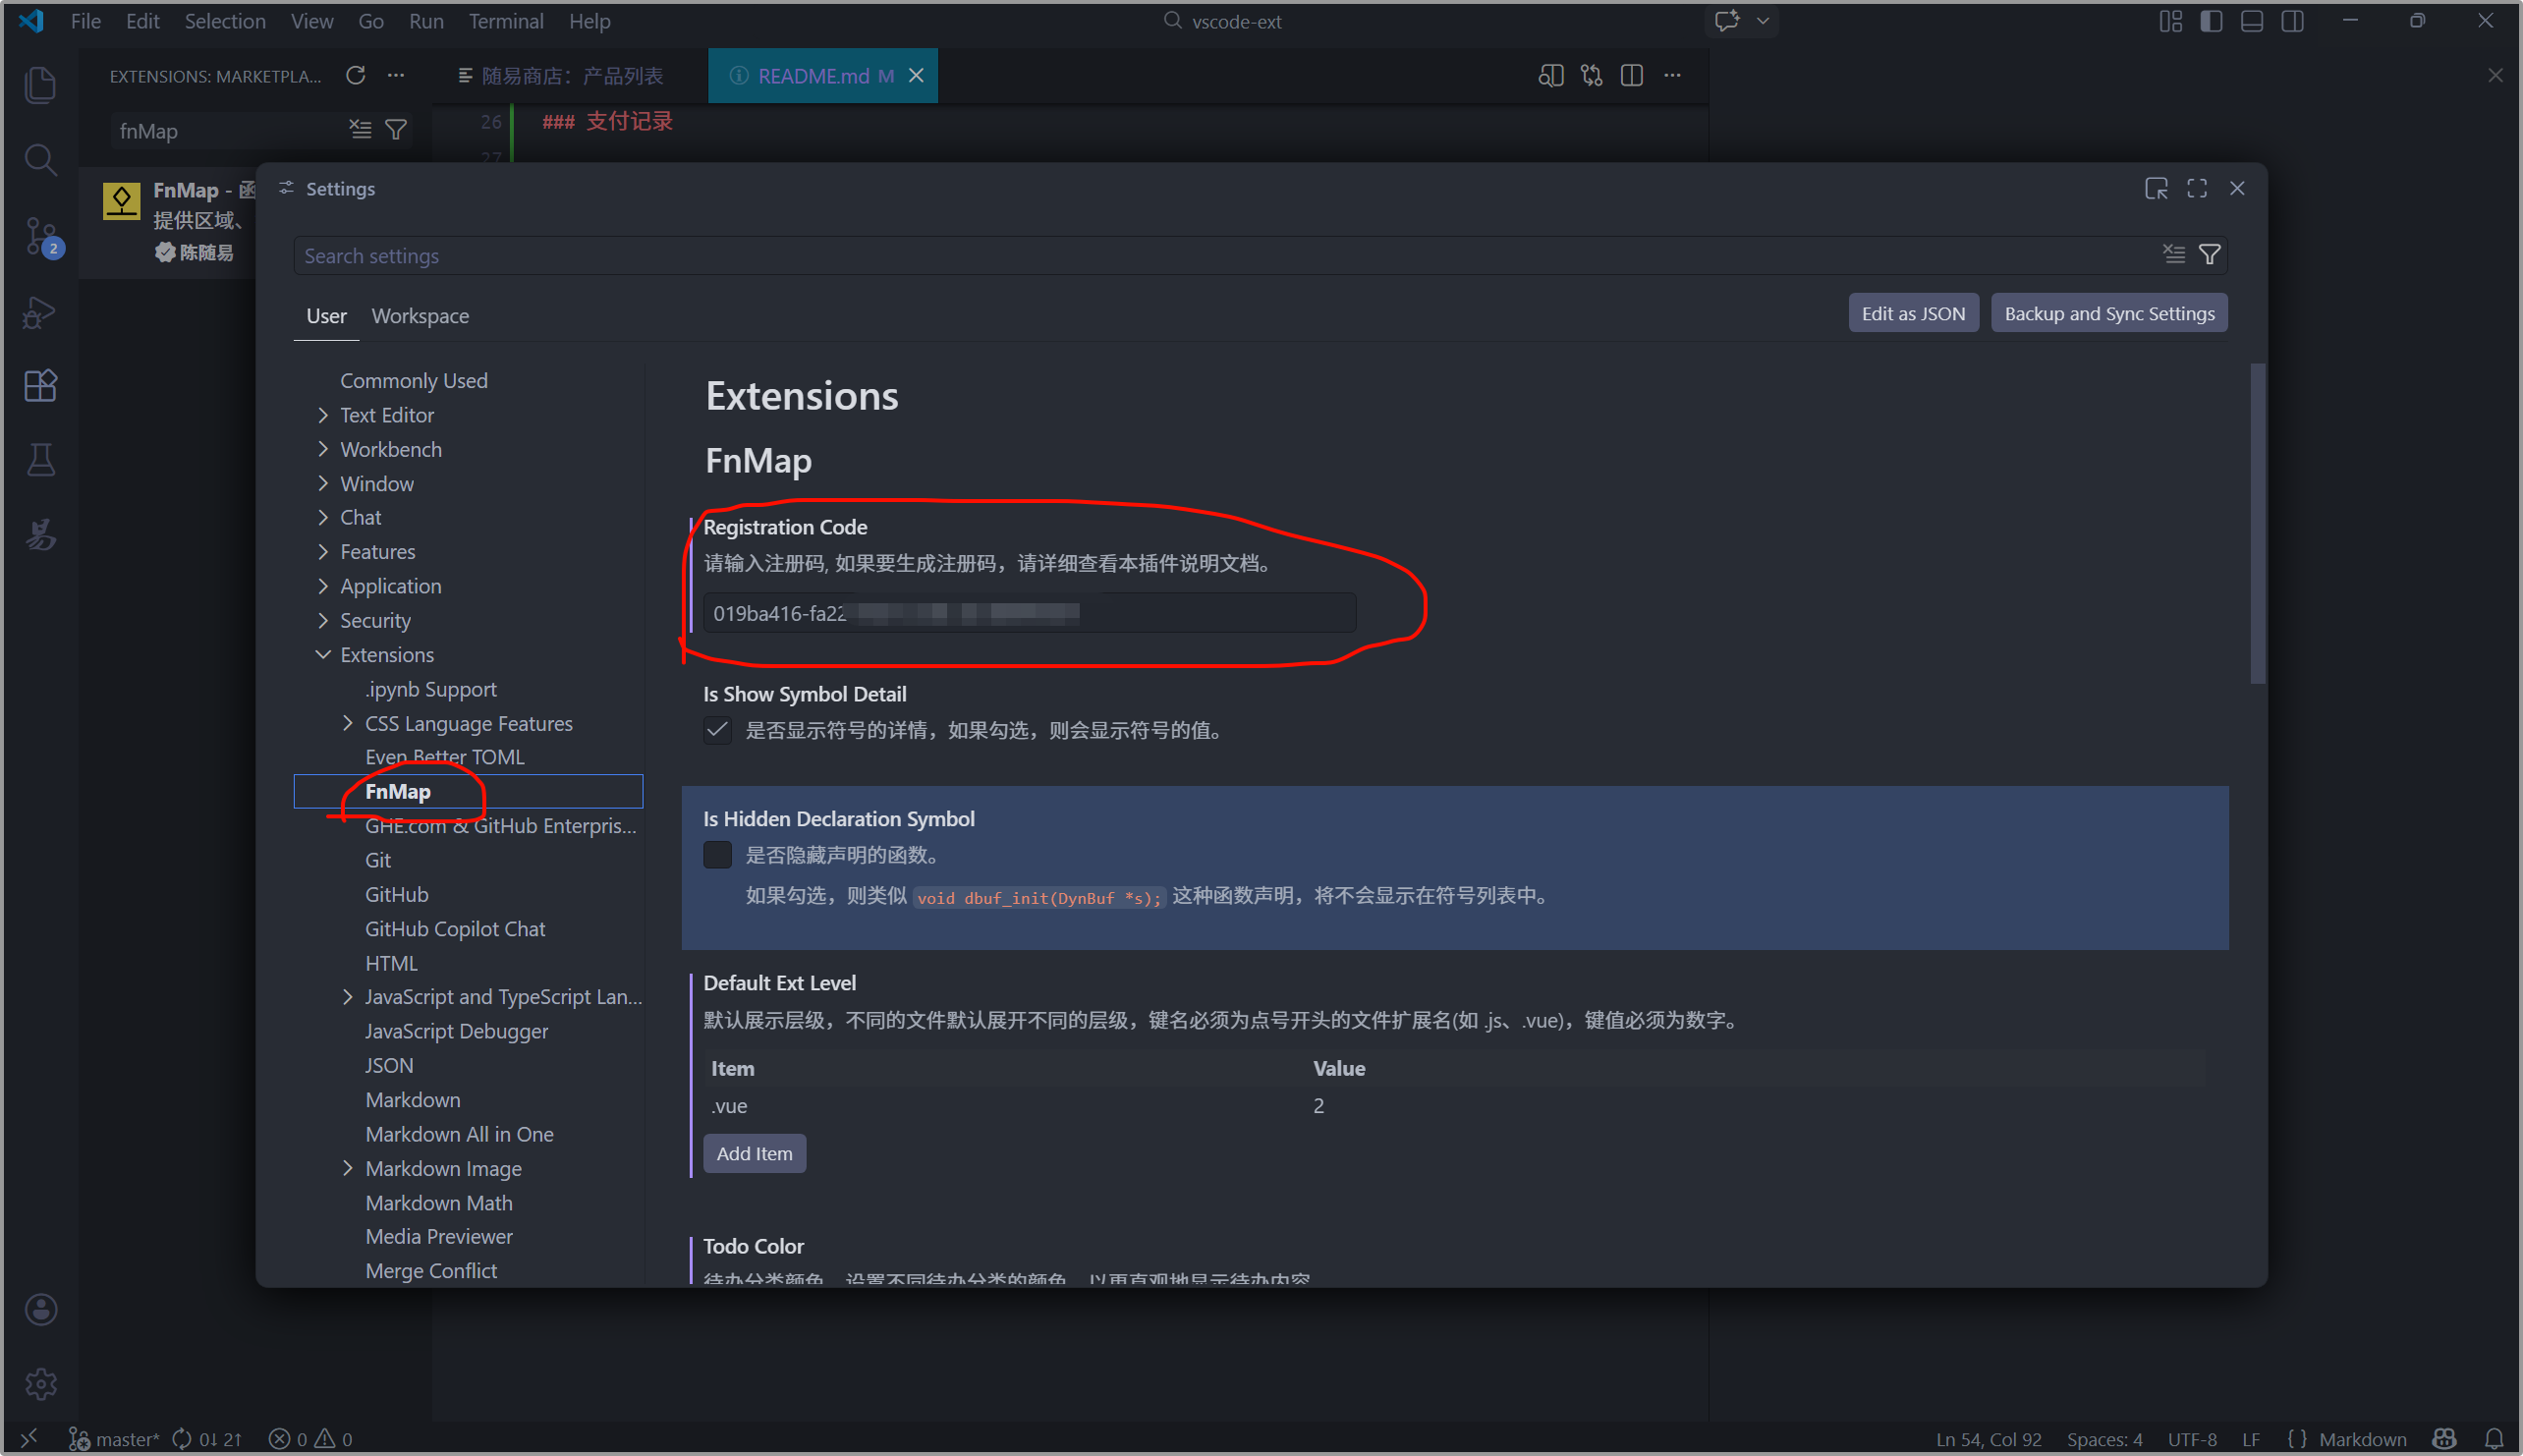The width and height of the screenshot is (2523, 1456).
Task: Click the settings panel vertical scrollbar
Action: coord(2257,524)
